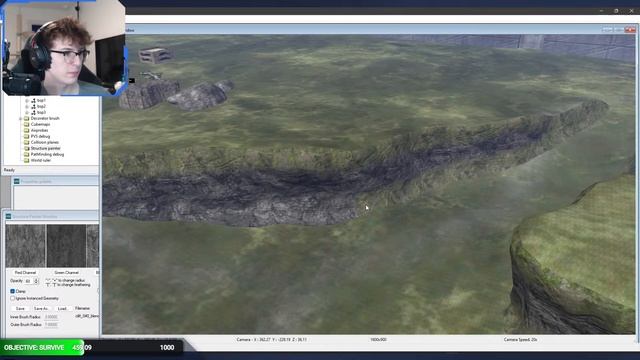Select the Structure painter tree item
This screenshot has width=640, height=360.
coord(45,149)
